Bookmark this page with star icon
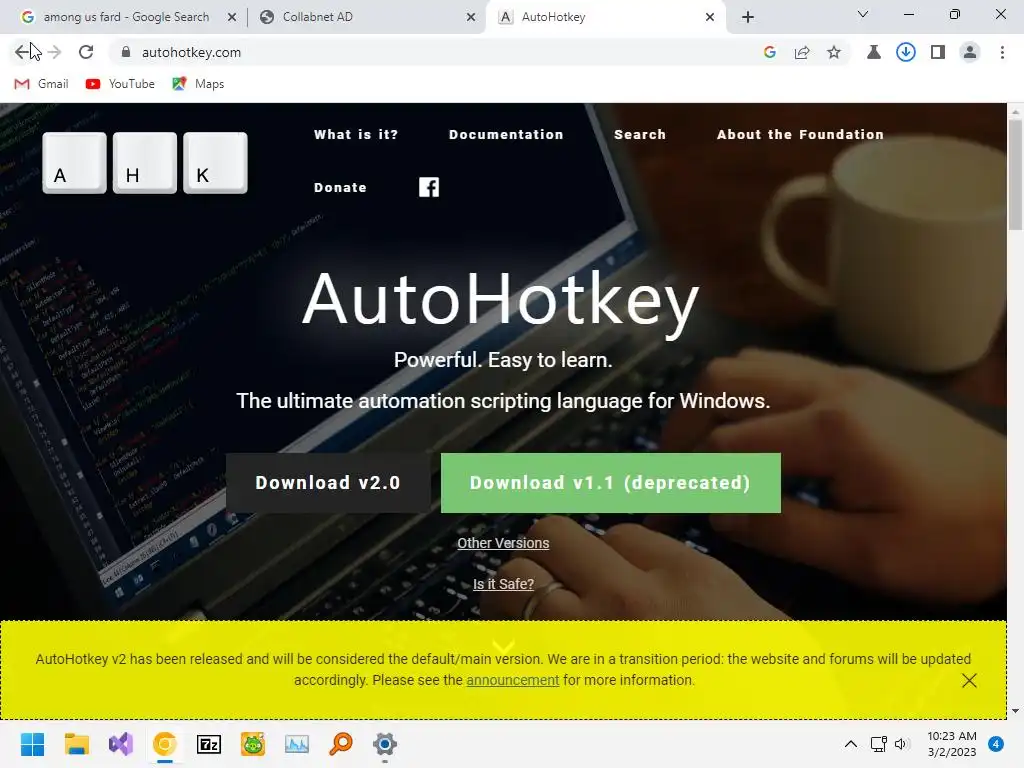Image resolution: width=1024 pixels, height=768 pixels. click(834, 52)
